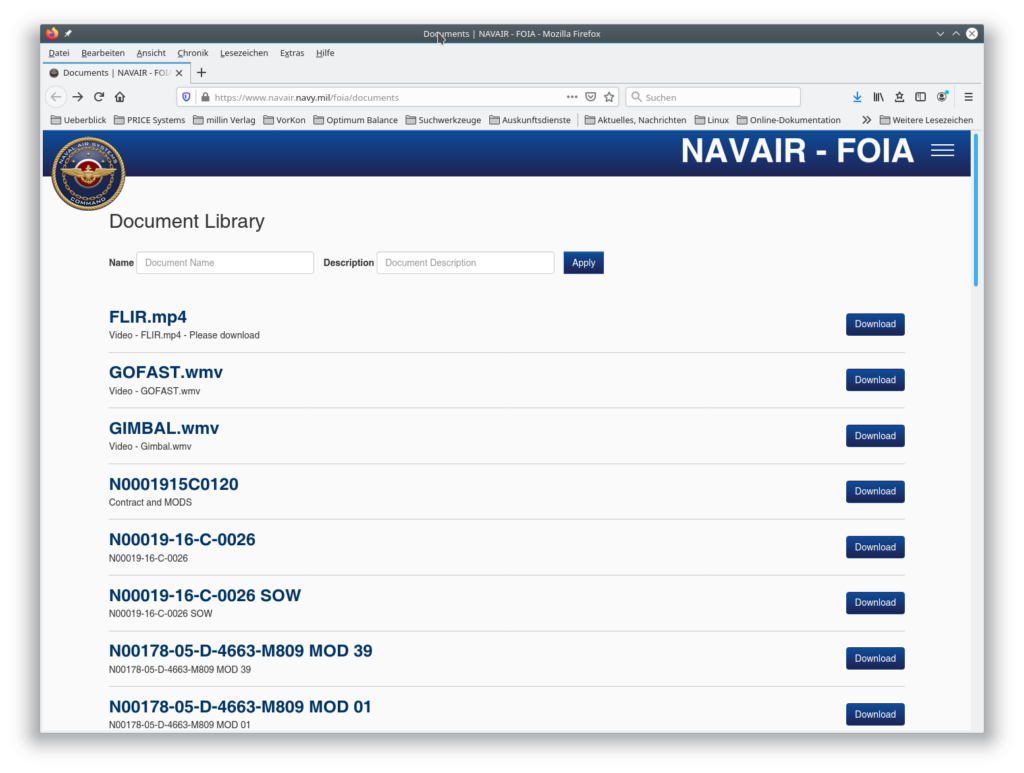Click the Document Name filter field

225,262
